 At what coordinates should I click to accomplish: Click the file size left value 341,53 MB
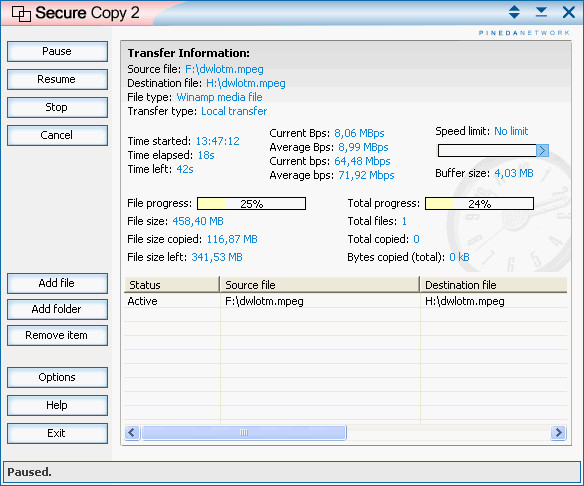(x=217, y=257)
